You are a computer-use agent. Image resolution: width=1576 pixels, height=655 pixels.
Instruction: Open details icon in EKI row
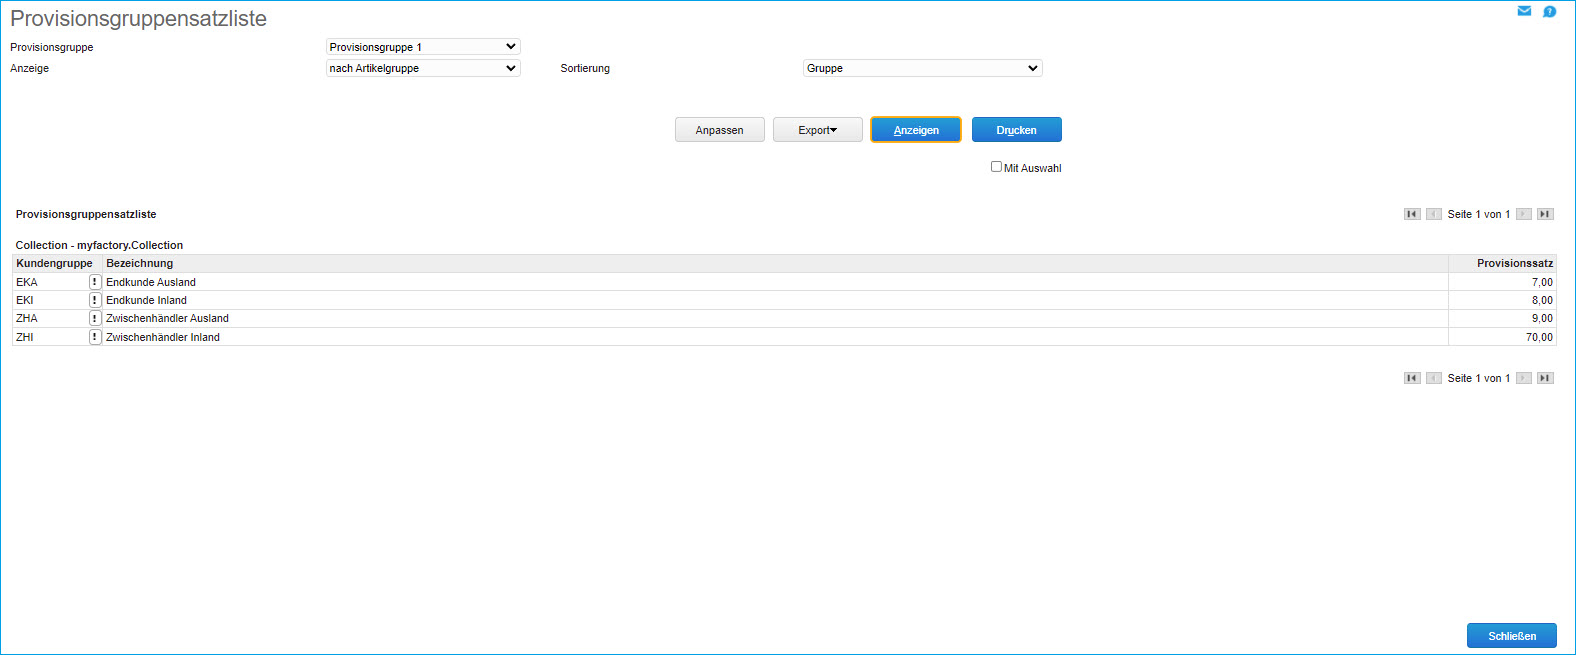pyautogui.click(x=95, y=300)
